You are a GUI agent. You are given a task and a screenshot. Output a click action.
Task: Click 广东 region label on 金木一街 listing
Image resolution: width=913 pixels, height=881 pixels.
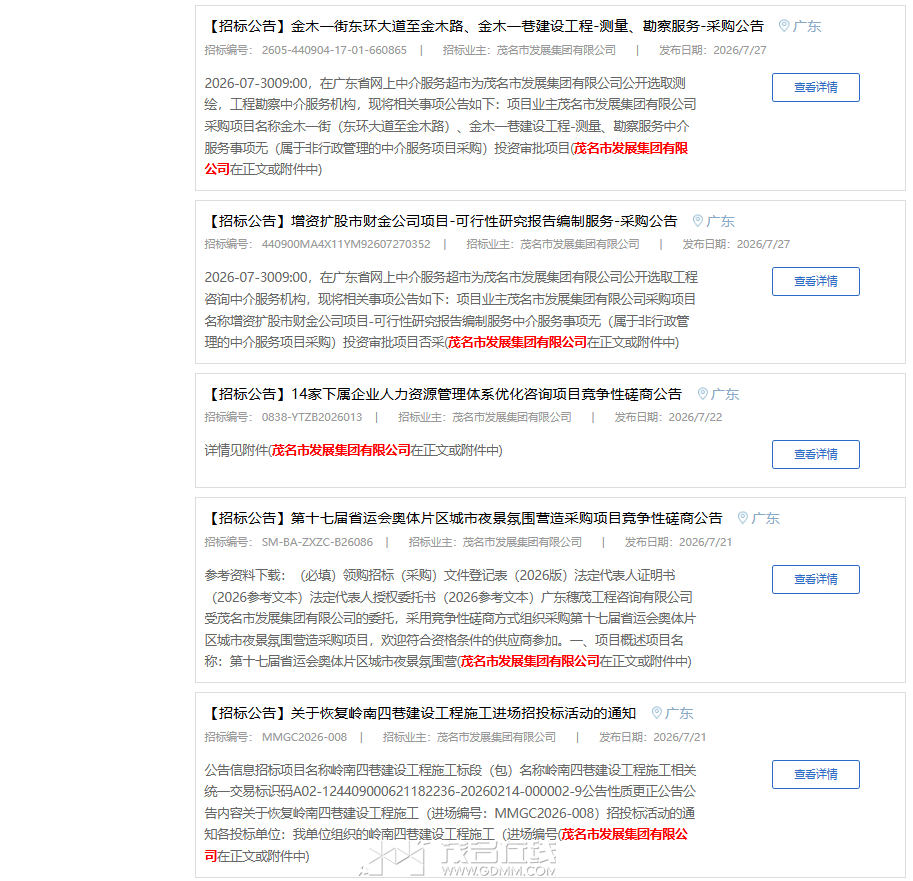(x=806, y=26)
